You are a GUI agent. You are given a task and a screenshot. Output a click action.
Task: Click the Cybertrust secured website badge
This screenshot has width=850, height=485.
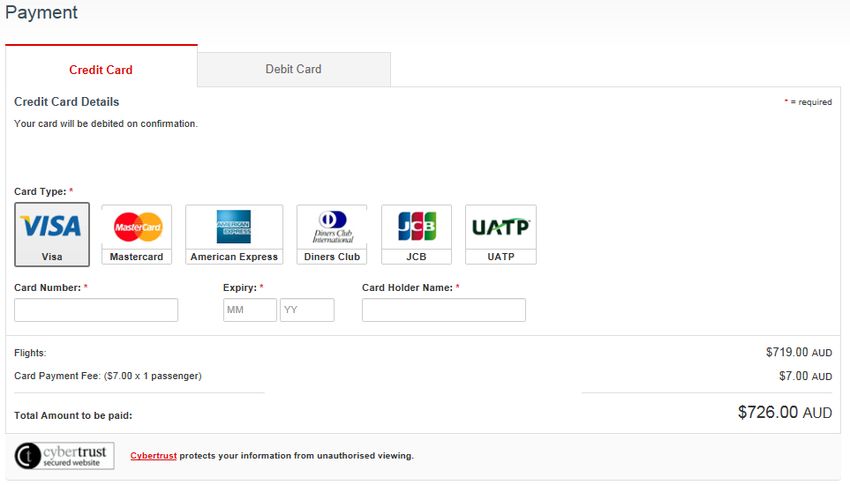click(x=65, y=456)
